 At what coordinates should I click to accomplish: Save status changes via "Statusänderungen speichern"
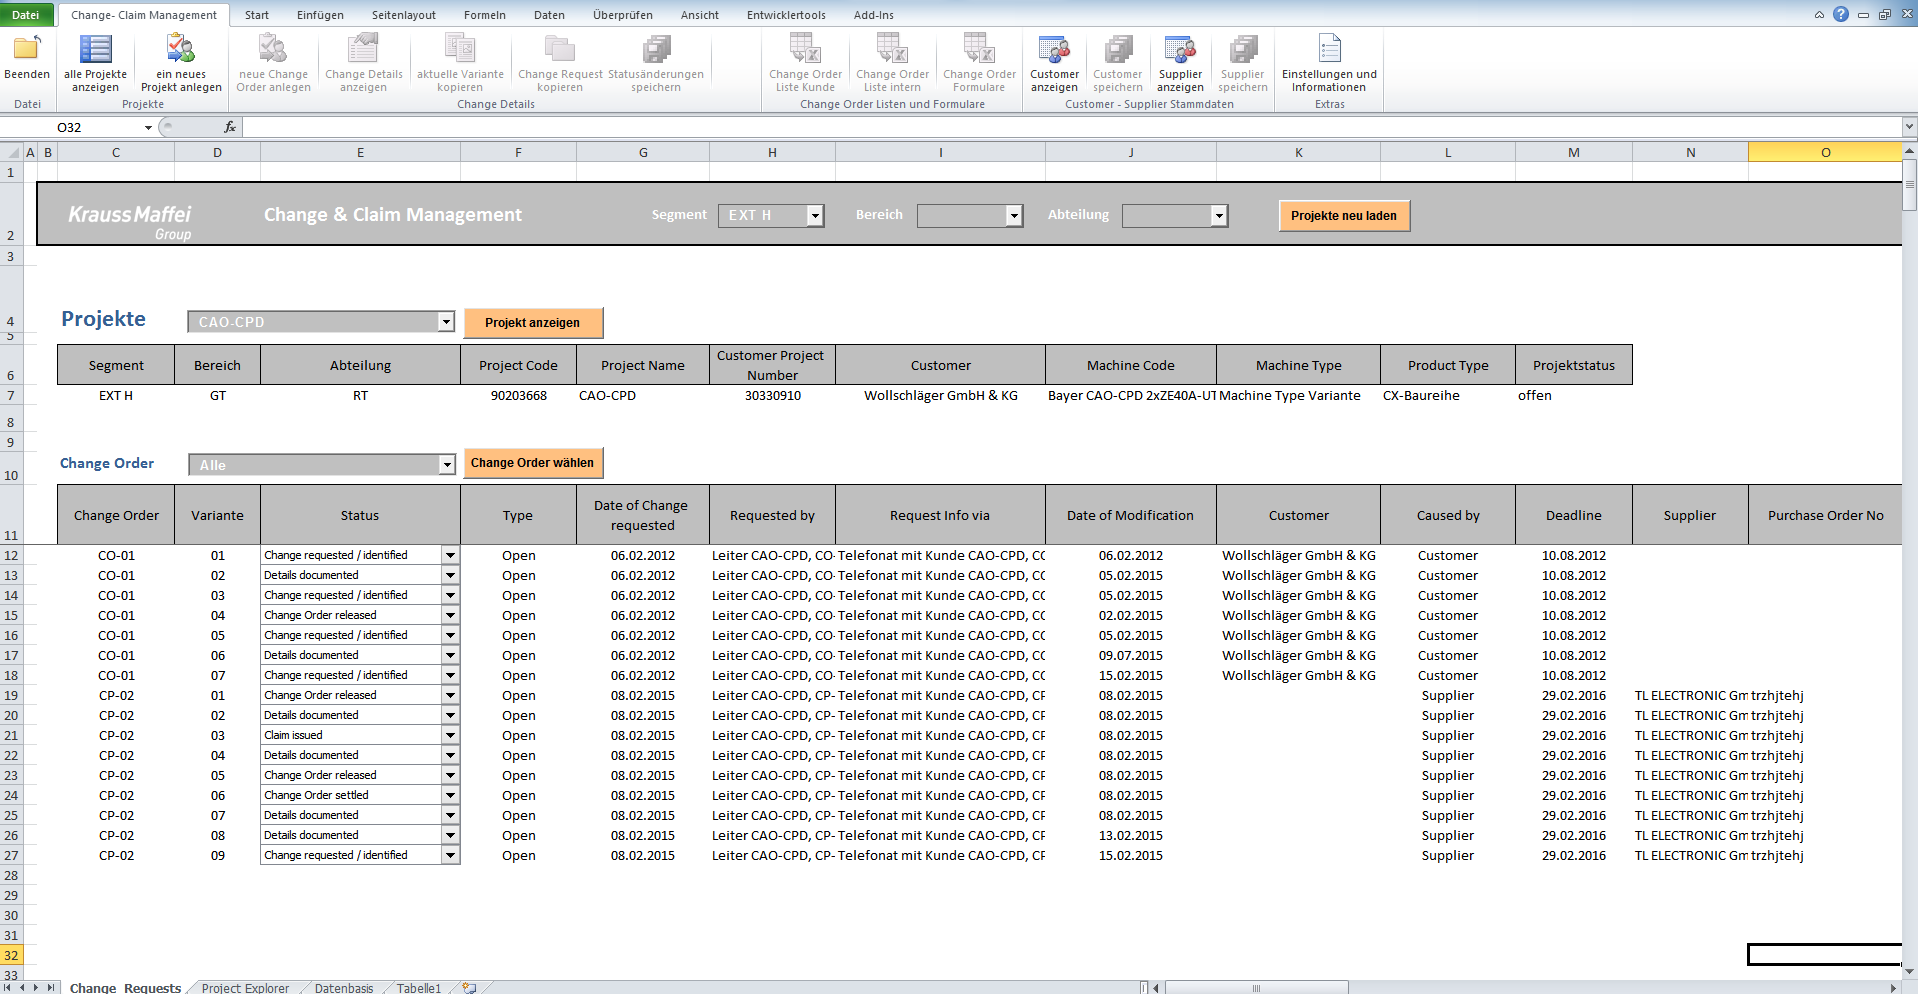656,62
